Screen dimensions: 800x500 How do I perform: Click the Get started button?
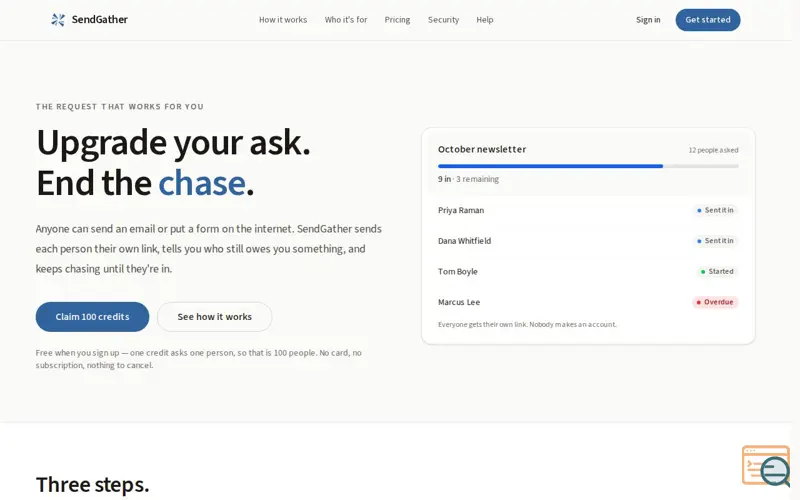[x=708, y=20]
